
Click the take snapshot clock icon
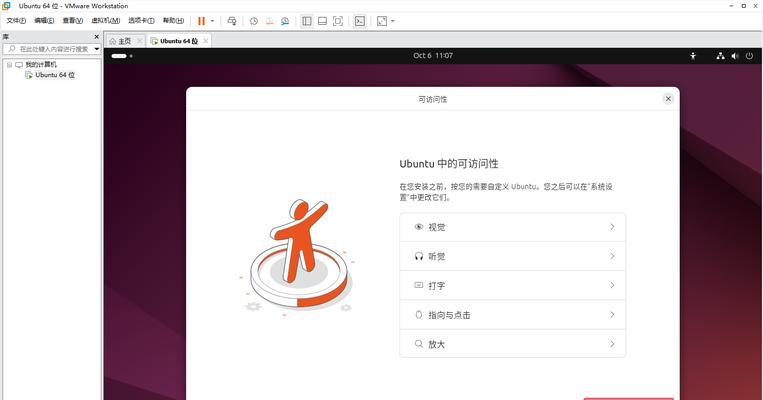[254, 21]
